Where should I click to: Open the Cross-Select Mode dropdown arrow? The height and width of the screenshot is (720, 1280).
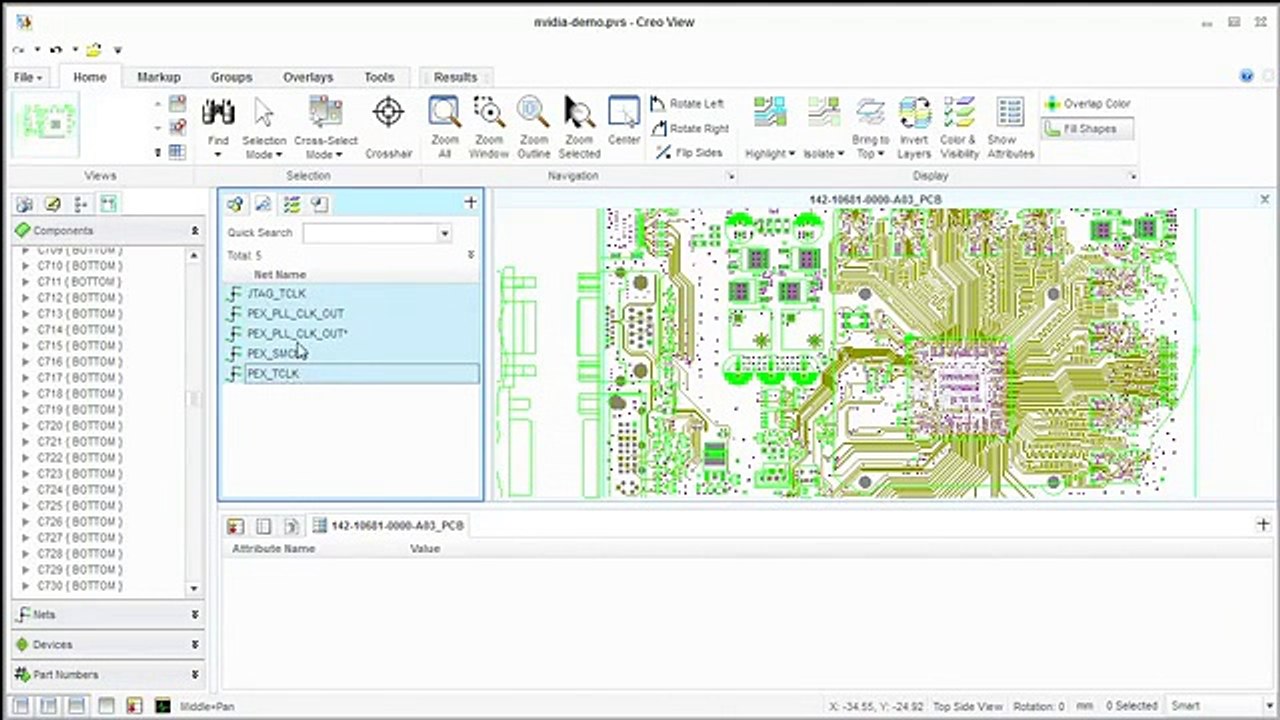click(338, 155)
